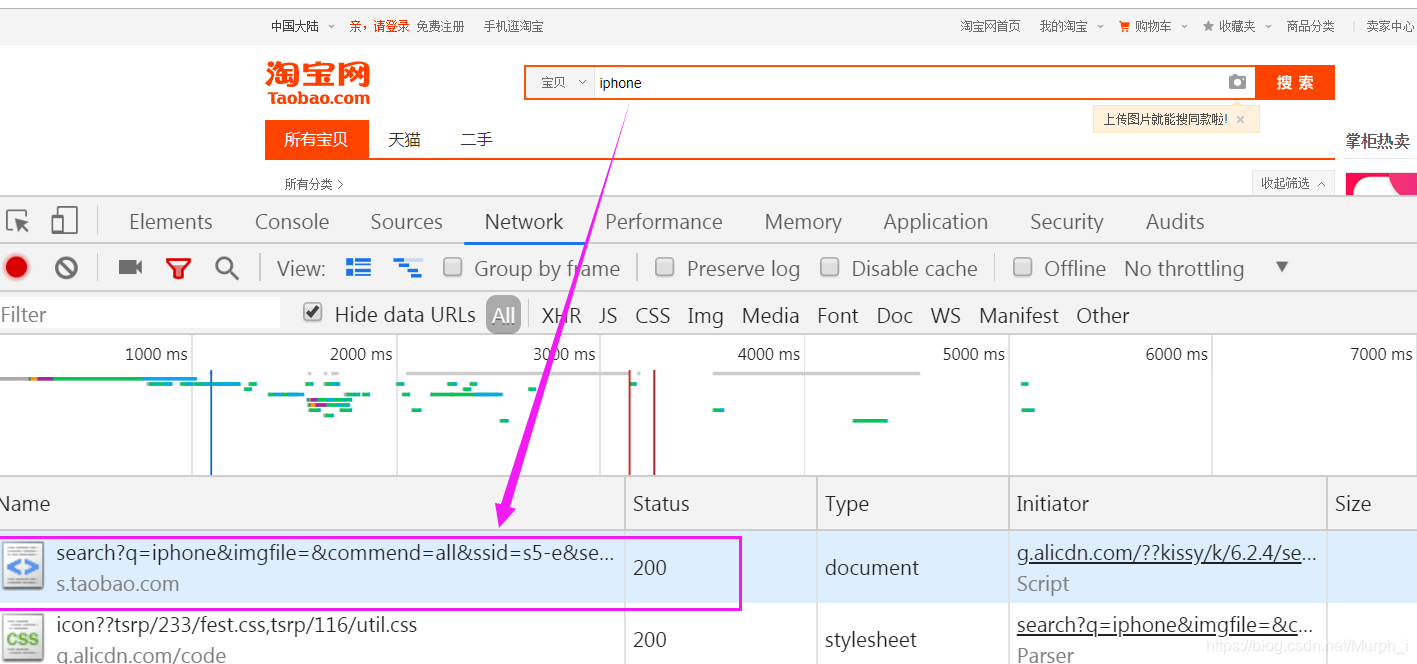Filter requests by Font type

pyautogui.click(x=837, y=315)
